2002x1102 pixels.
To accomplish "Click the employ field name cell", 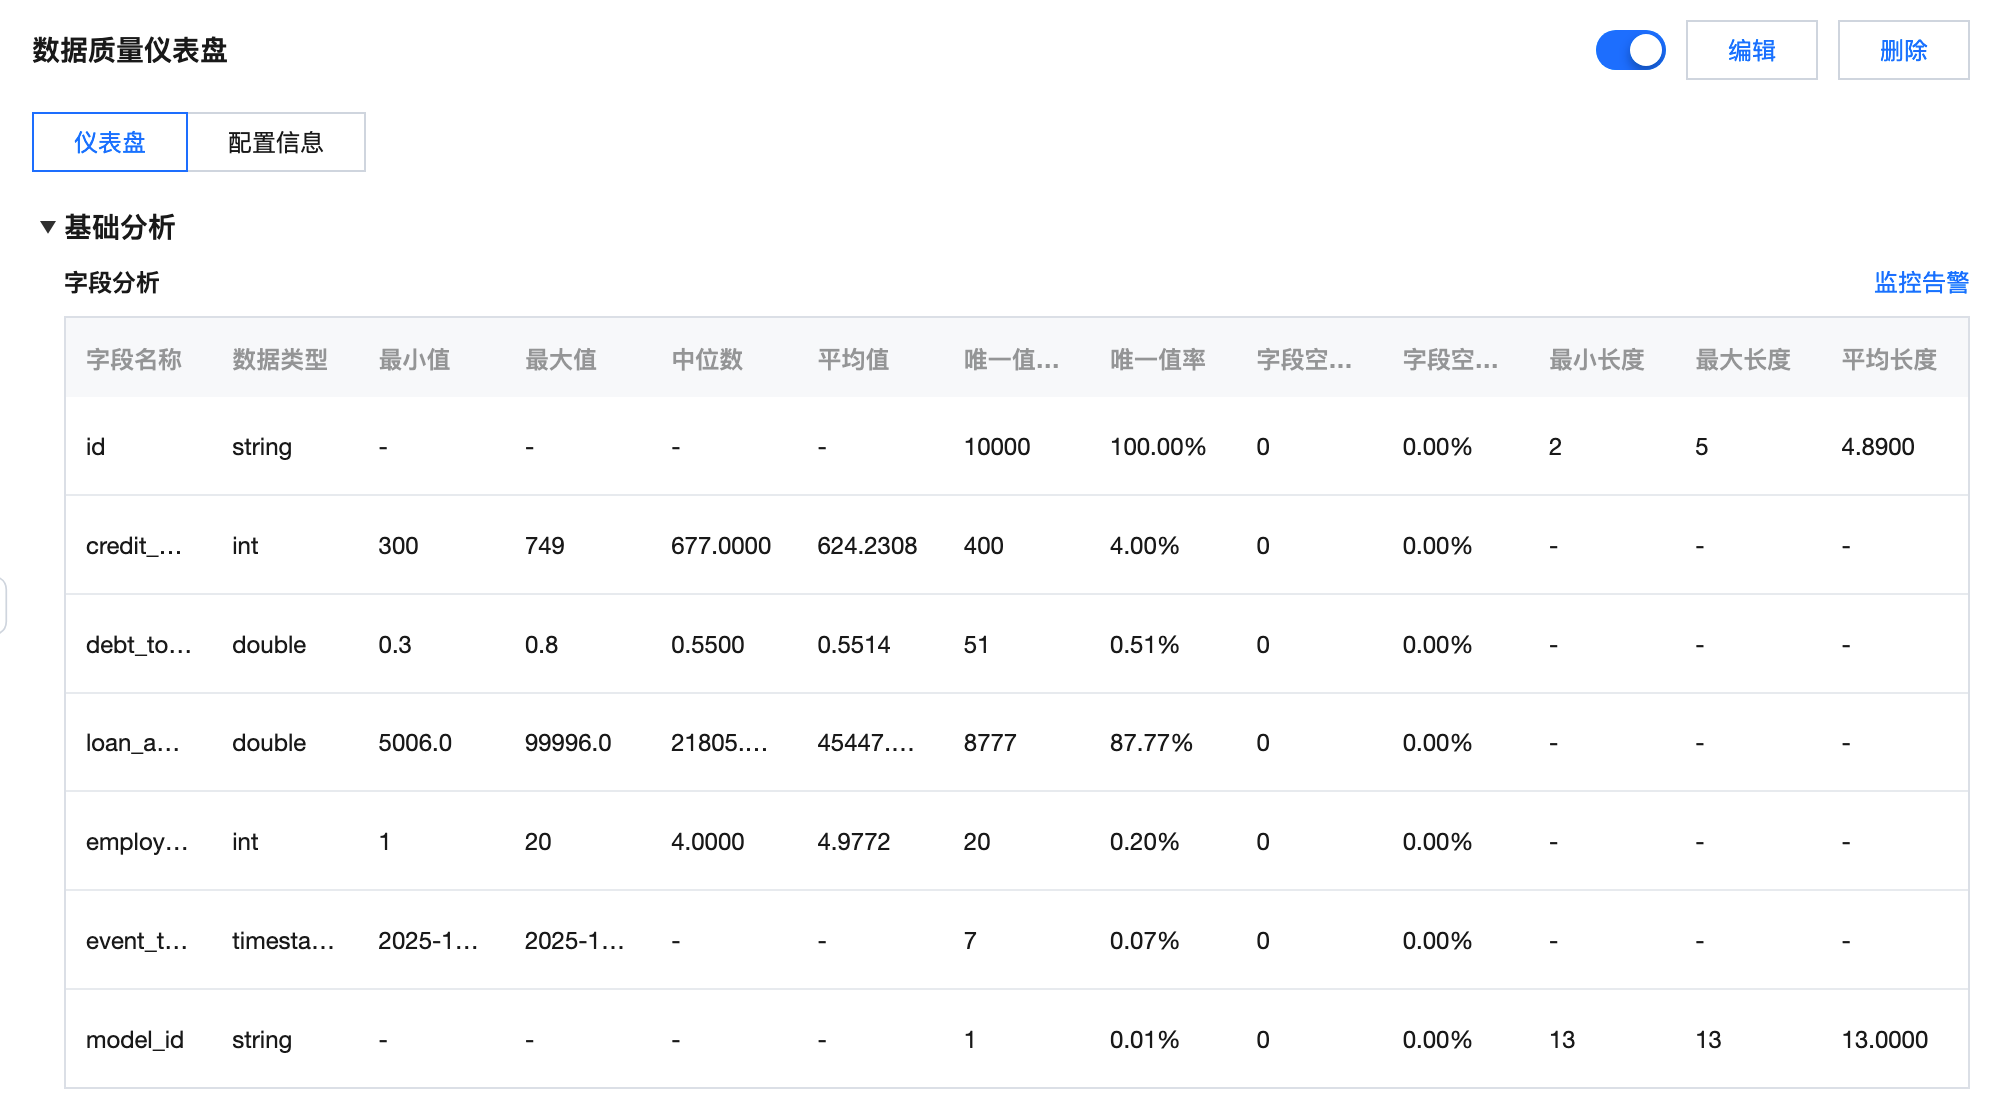I will 136,842.
